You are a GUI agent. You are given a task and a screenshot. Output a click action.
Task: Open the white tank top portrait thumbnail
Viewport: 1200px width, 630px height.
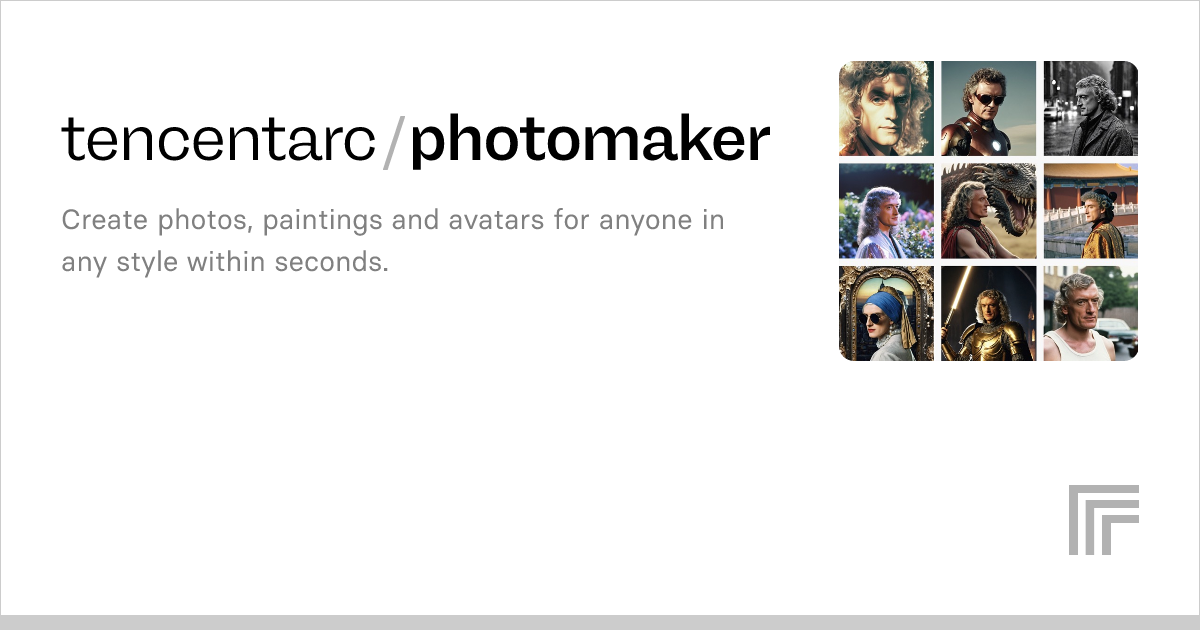tap(1091, 313)
